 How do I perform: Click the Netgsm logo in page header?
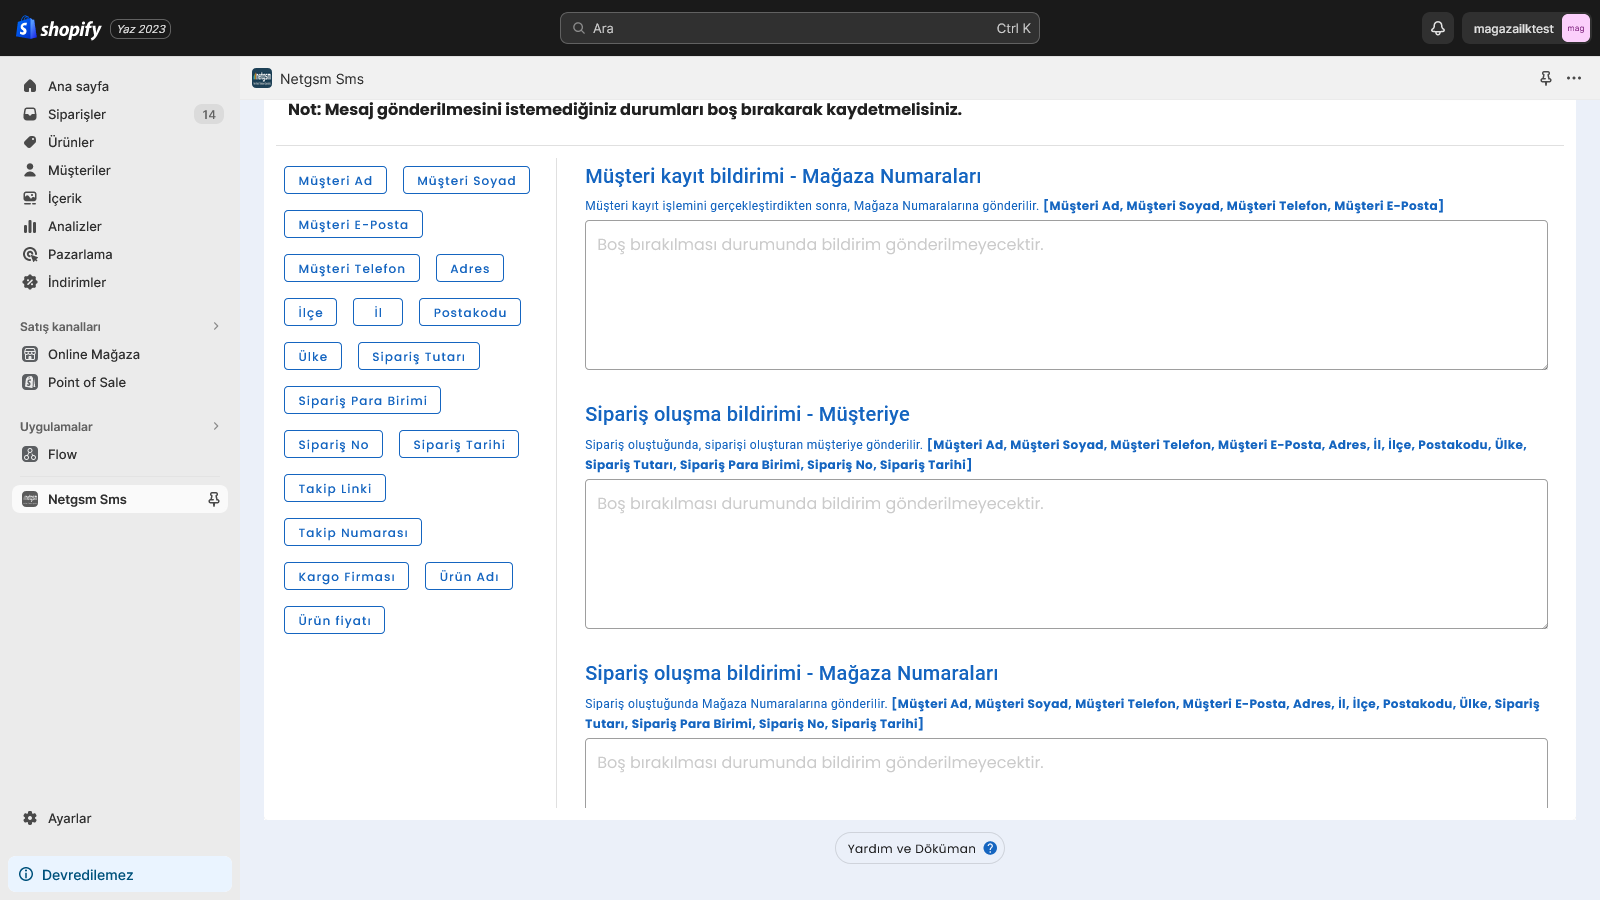click(x=262, y=78)
